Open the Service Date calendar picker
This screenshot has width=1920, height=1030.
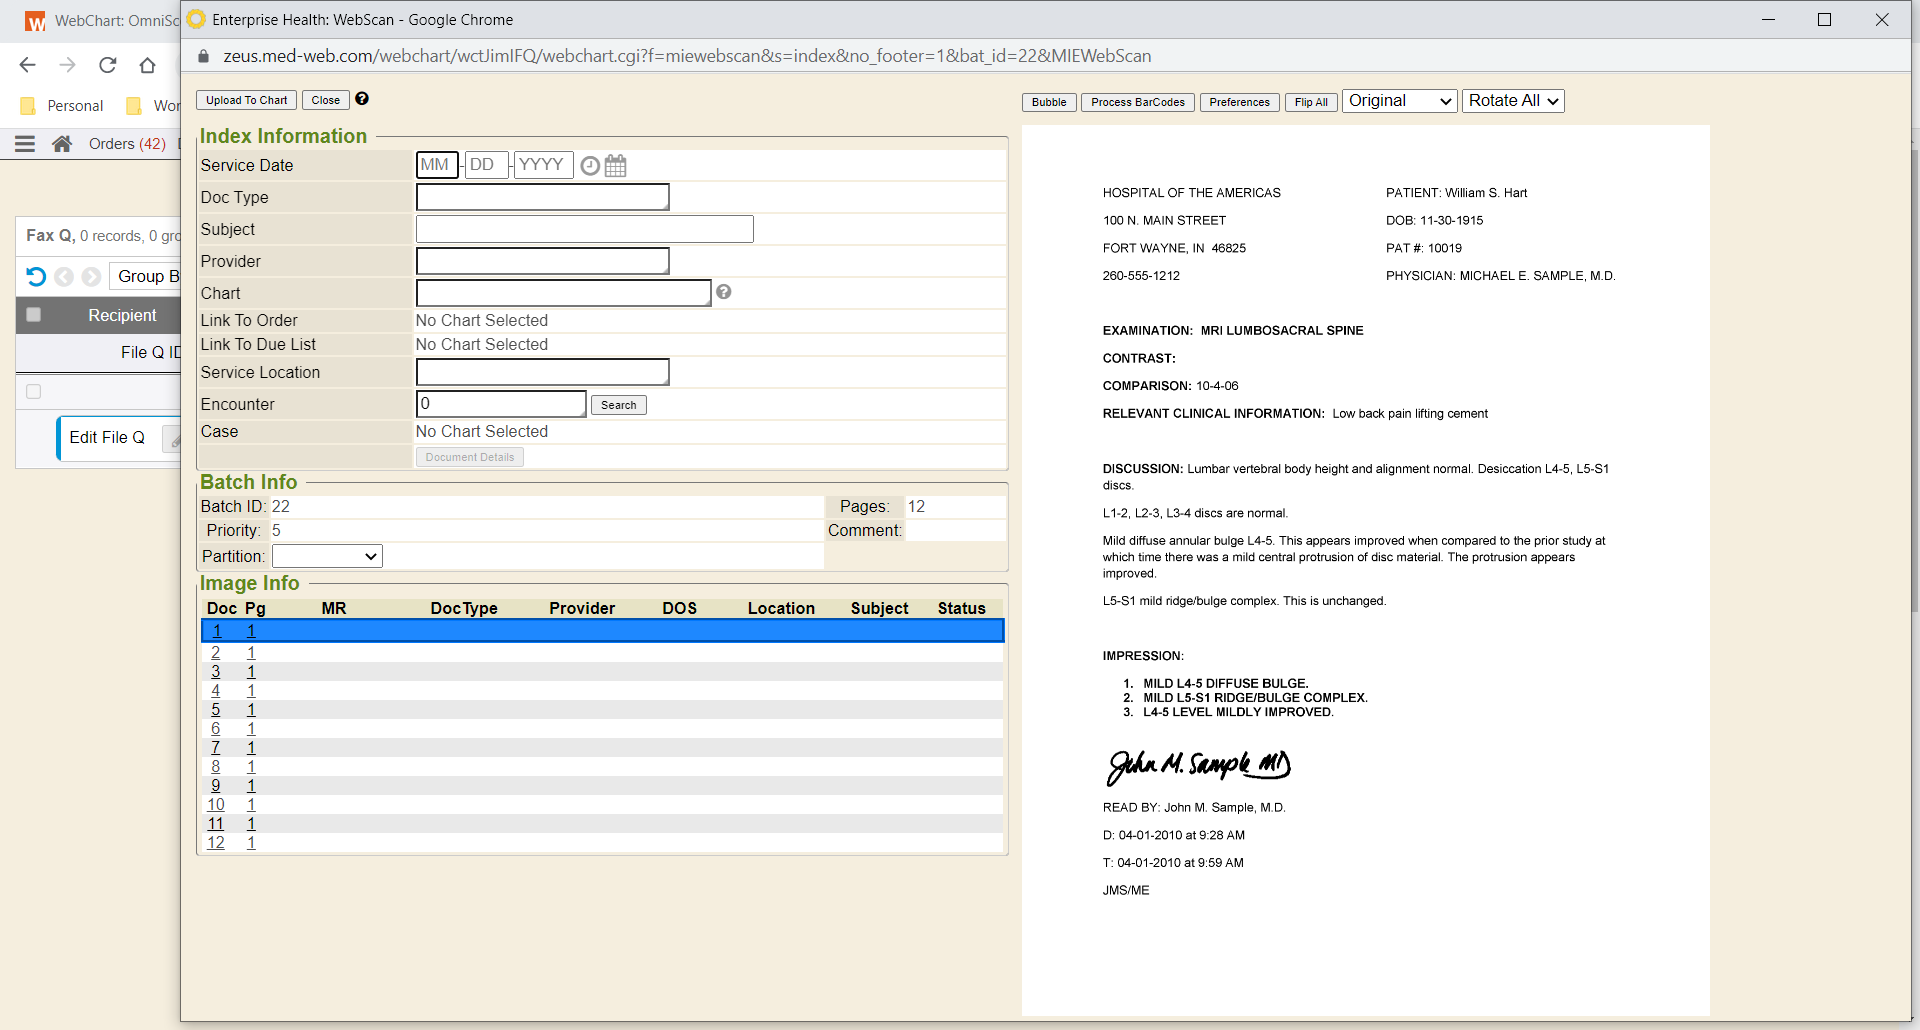point(615,166)
